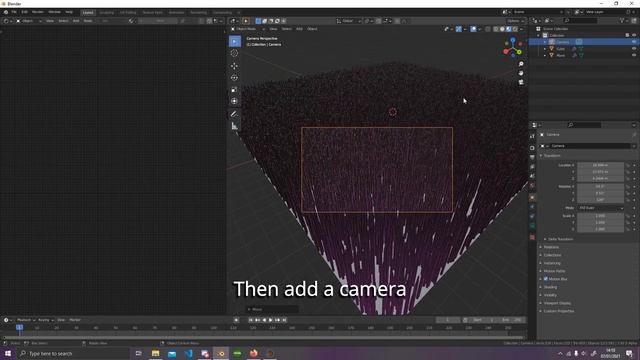The image size is (640, 360).
Task: Select the Measure ruler tool
Action: click(x=234, y=126)
